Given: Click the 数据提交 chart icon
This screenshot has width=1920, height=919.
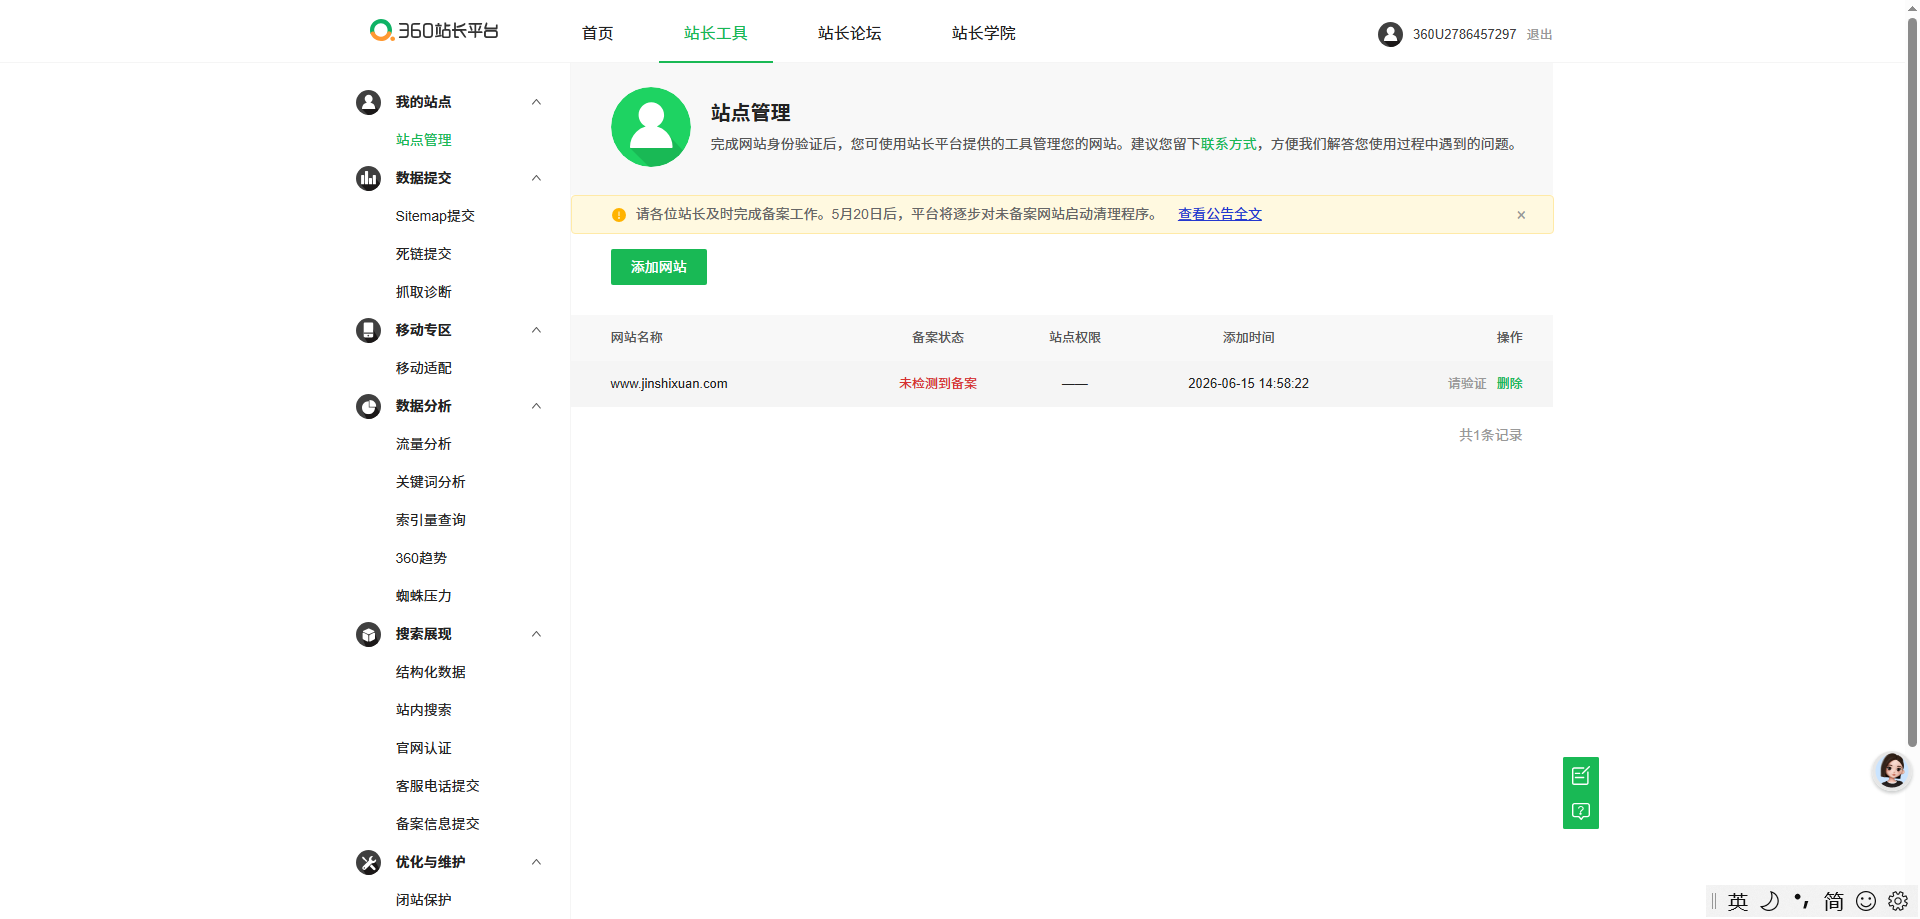Looking at the screenshot, I should [368, 178].
